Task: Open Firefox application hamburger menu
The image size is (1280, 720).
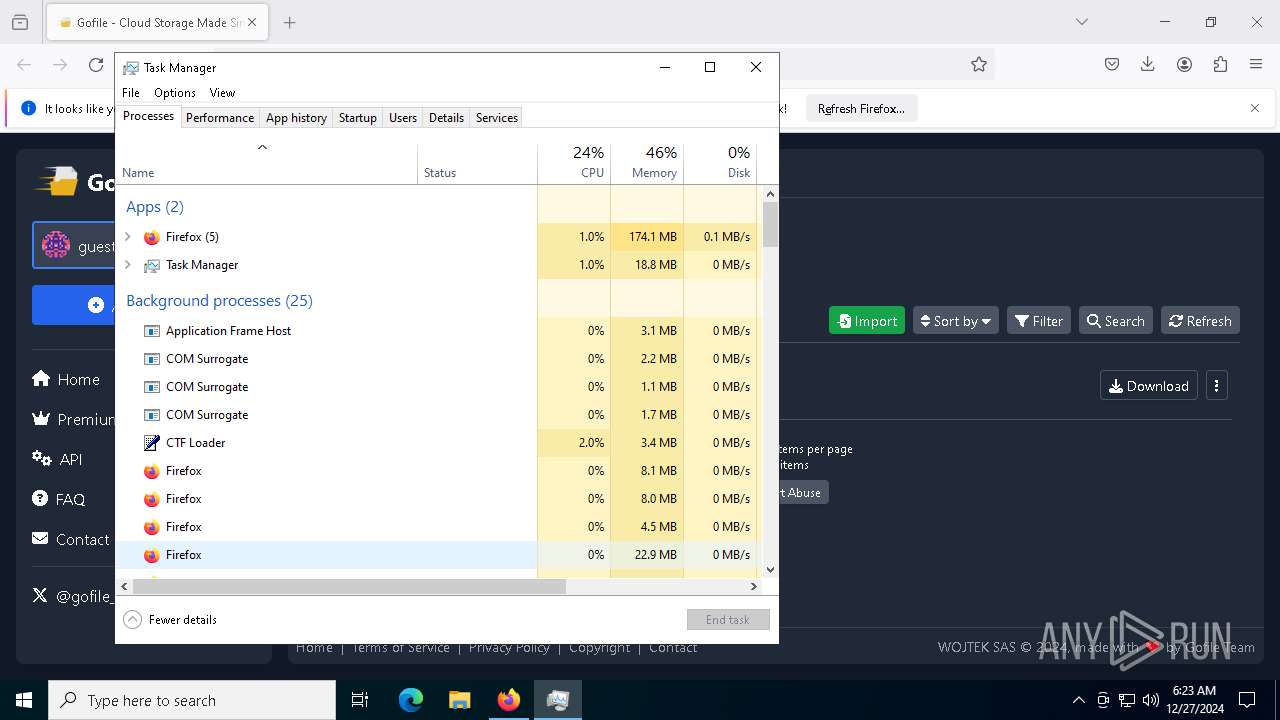Action: coord(1256,64)
